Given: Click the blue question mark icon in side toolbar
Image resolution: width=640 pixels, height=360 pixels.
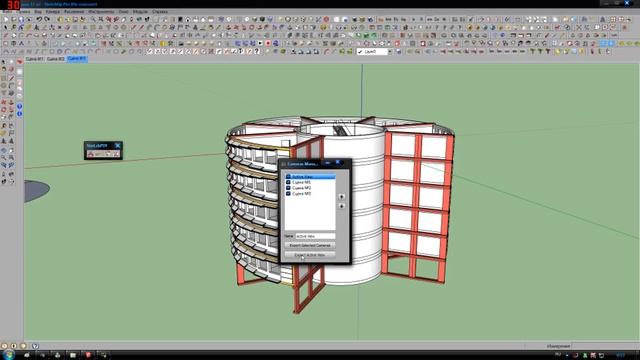Looking at the screenshot, I should pyautogui.click(x=20, y=106).
